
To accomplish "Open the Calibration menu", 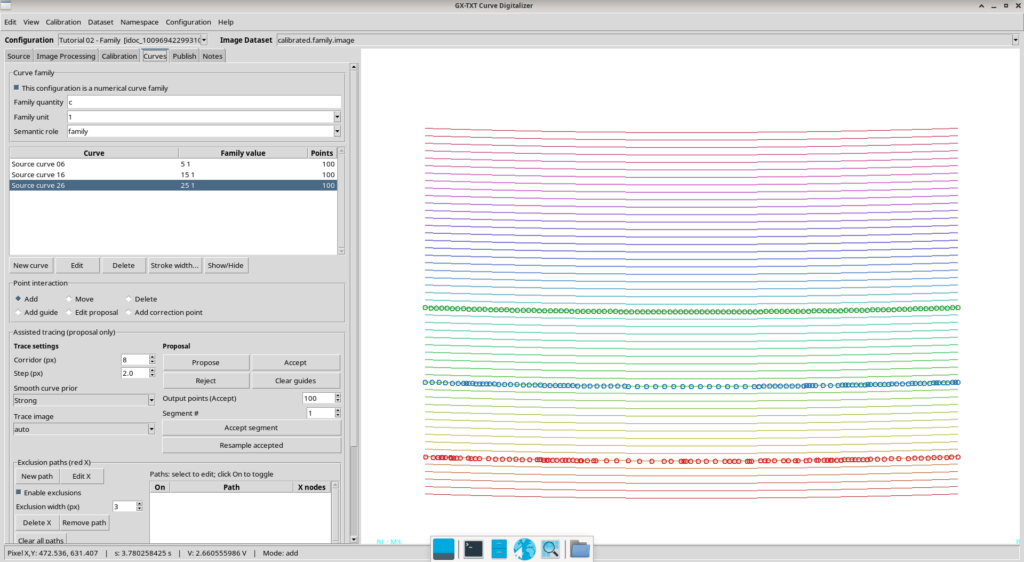I will pyautogui.click(x=63, y=22).
